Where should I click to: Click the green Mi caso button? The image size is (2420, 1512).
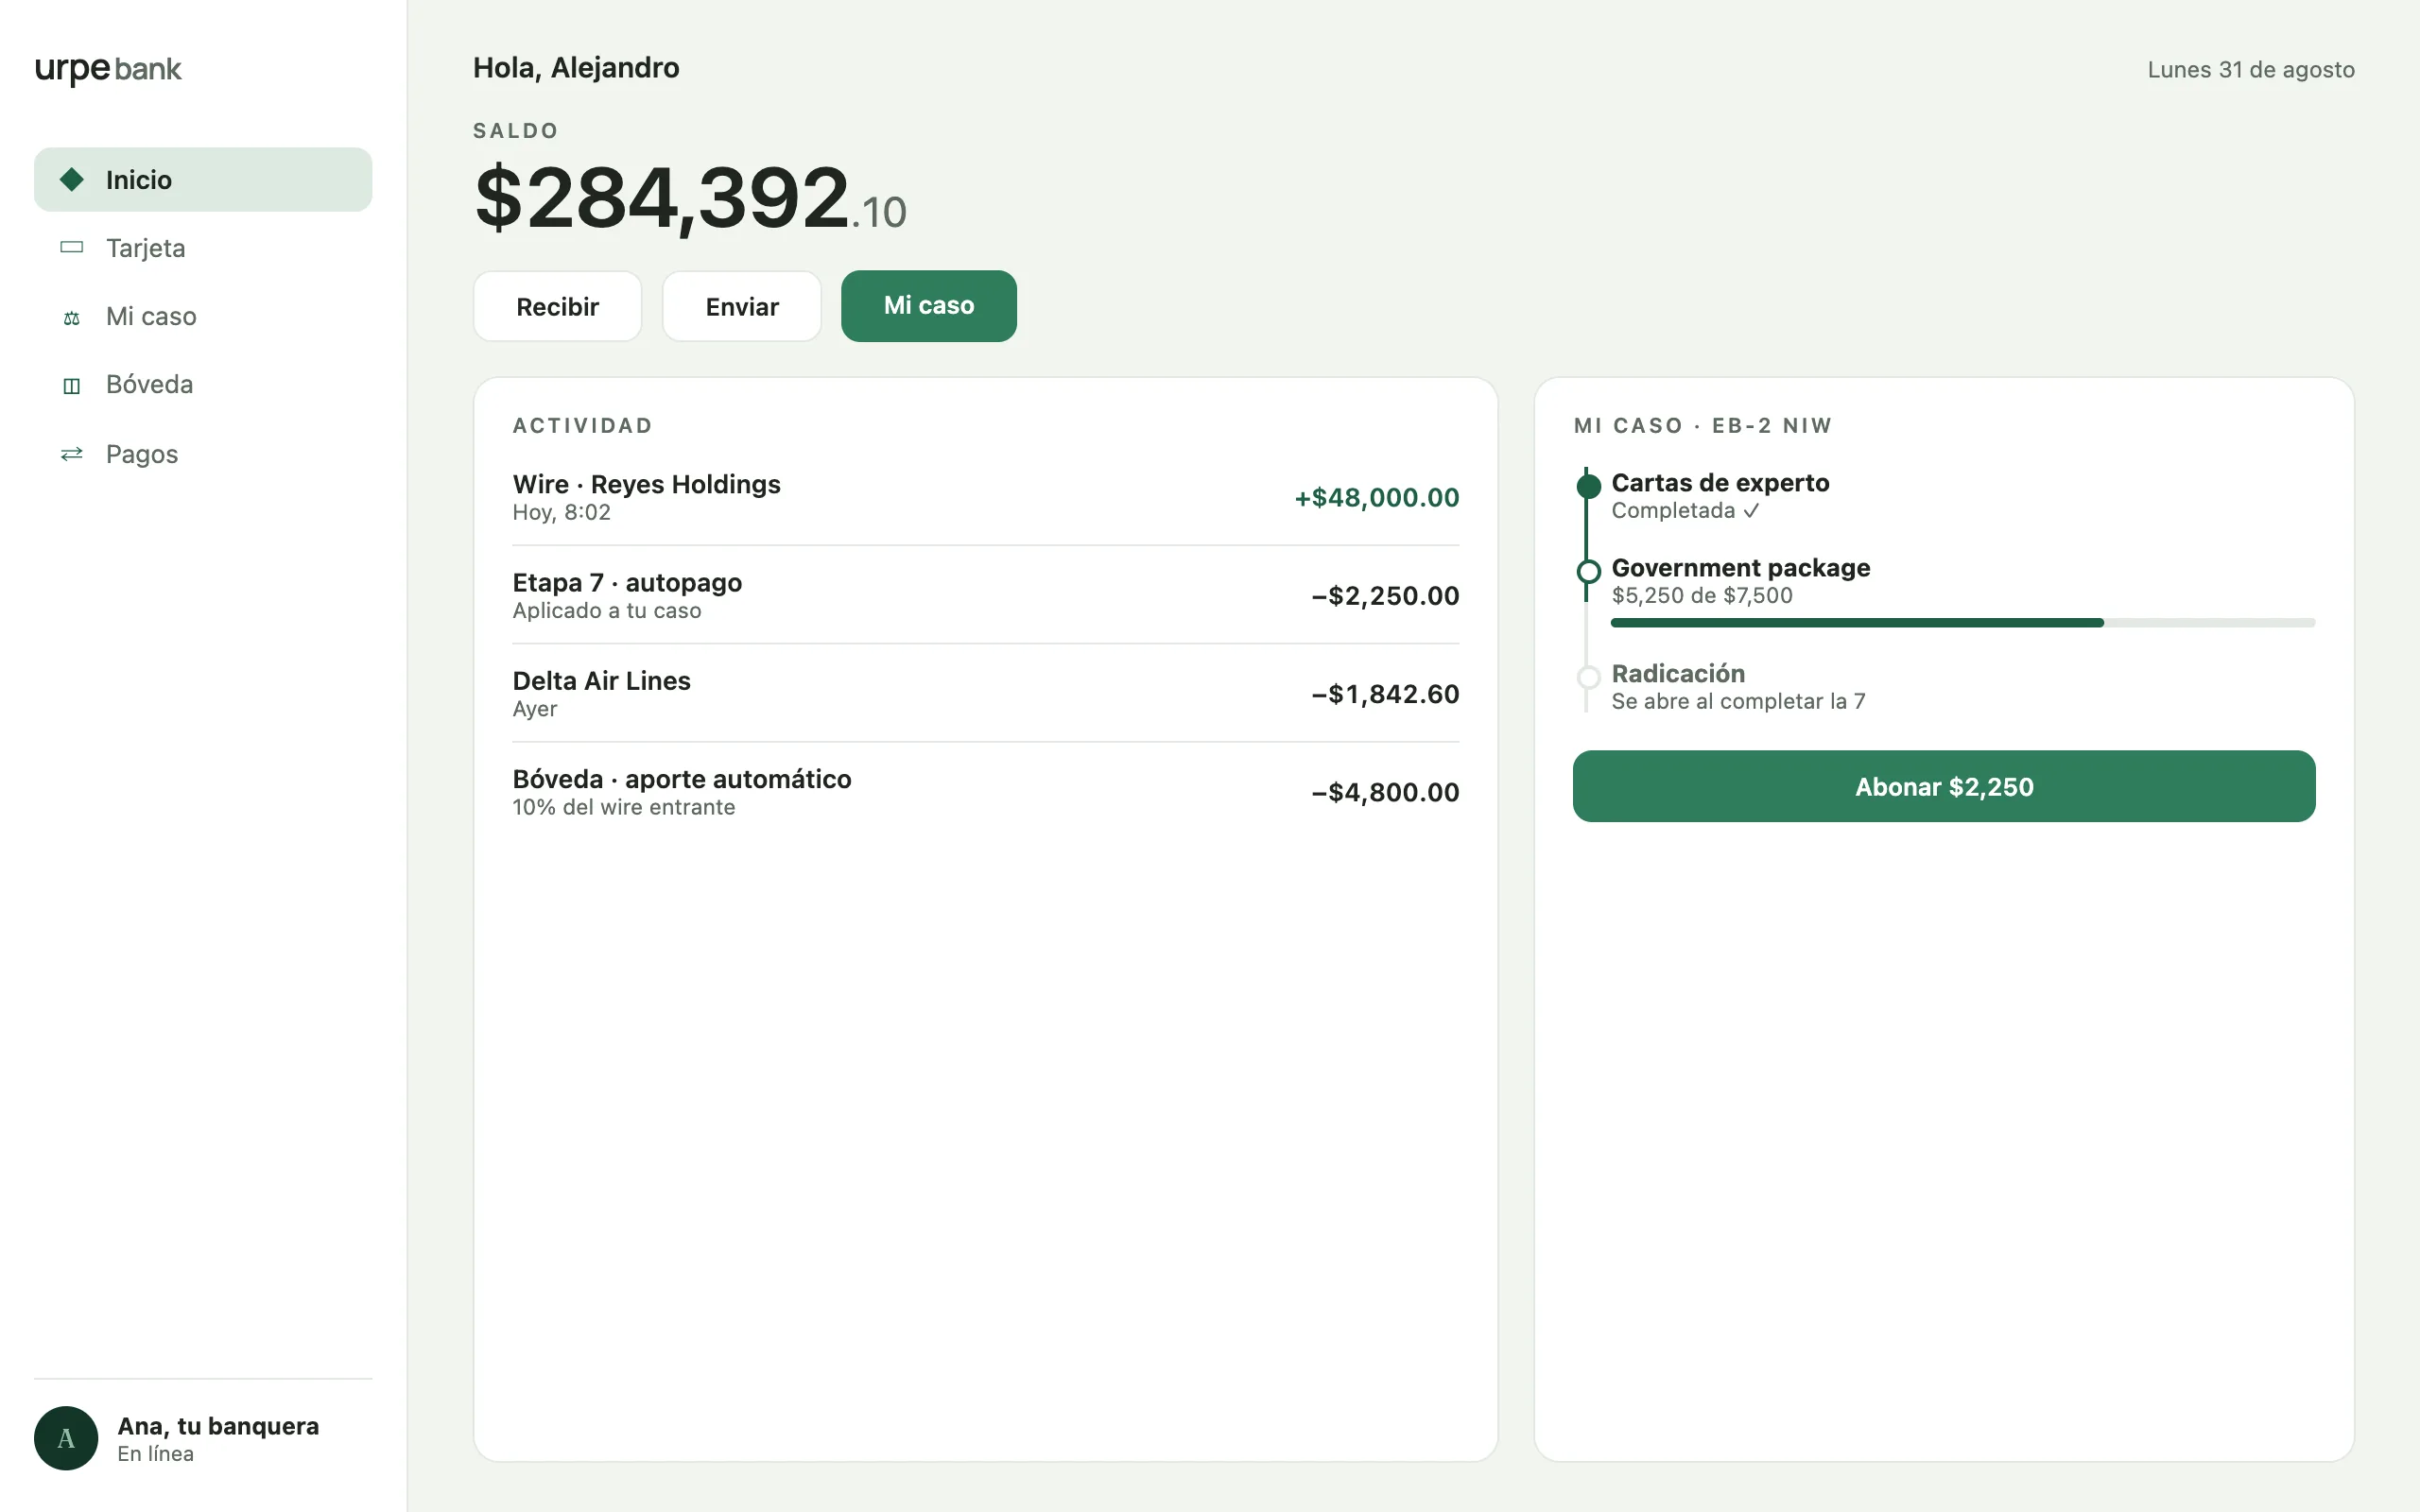click(x=929, y=306)
